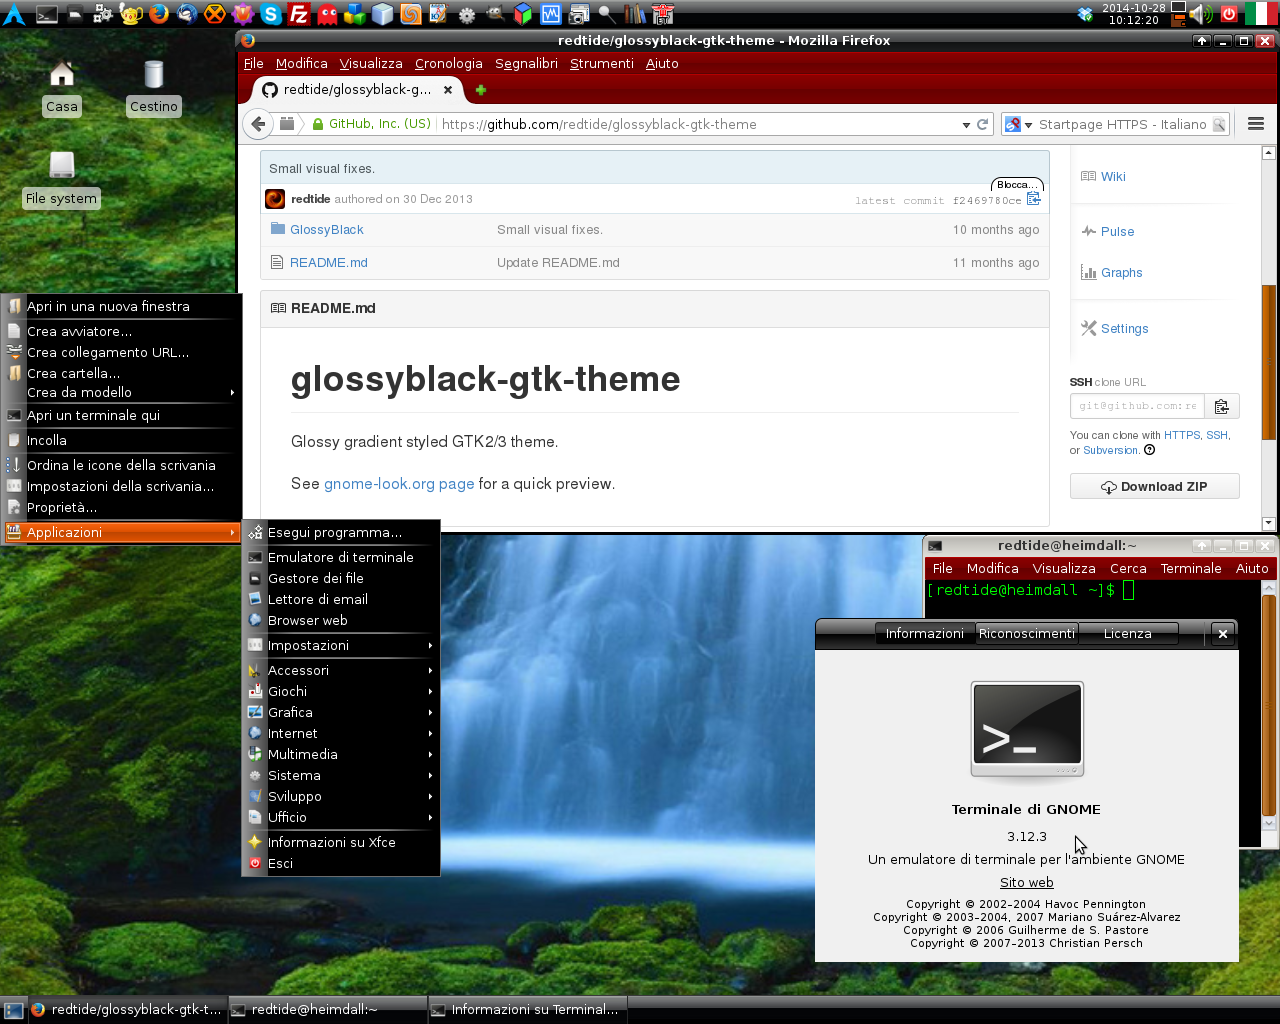Choose Esegui programma... menu entry
This screenshot has height=1024, width=1280.
click(x=341, y=532)
